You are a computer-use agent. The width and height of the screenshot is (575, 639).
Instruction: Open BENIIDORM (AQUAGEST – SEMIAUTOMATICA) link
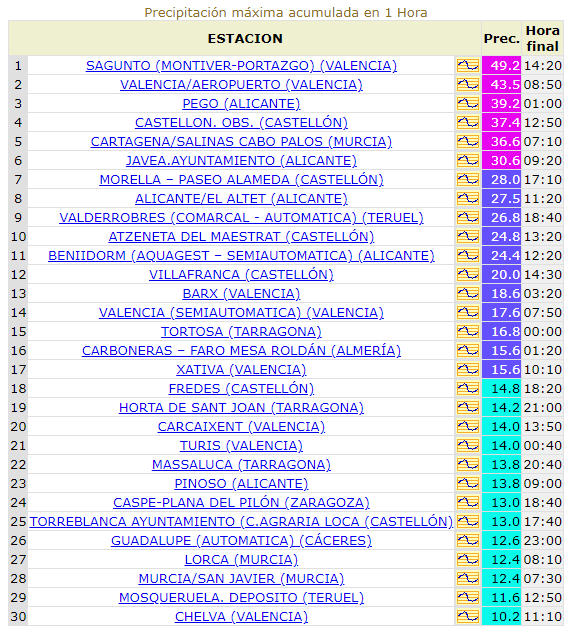(241, 256)
